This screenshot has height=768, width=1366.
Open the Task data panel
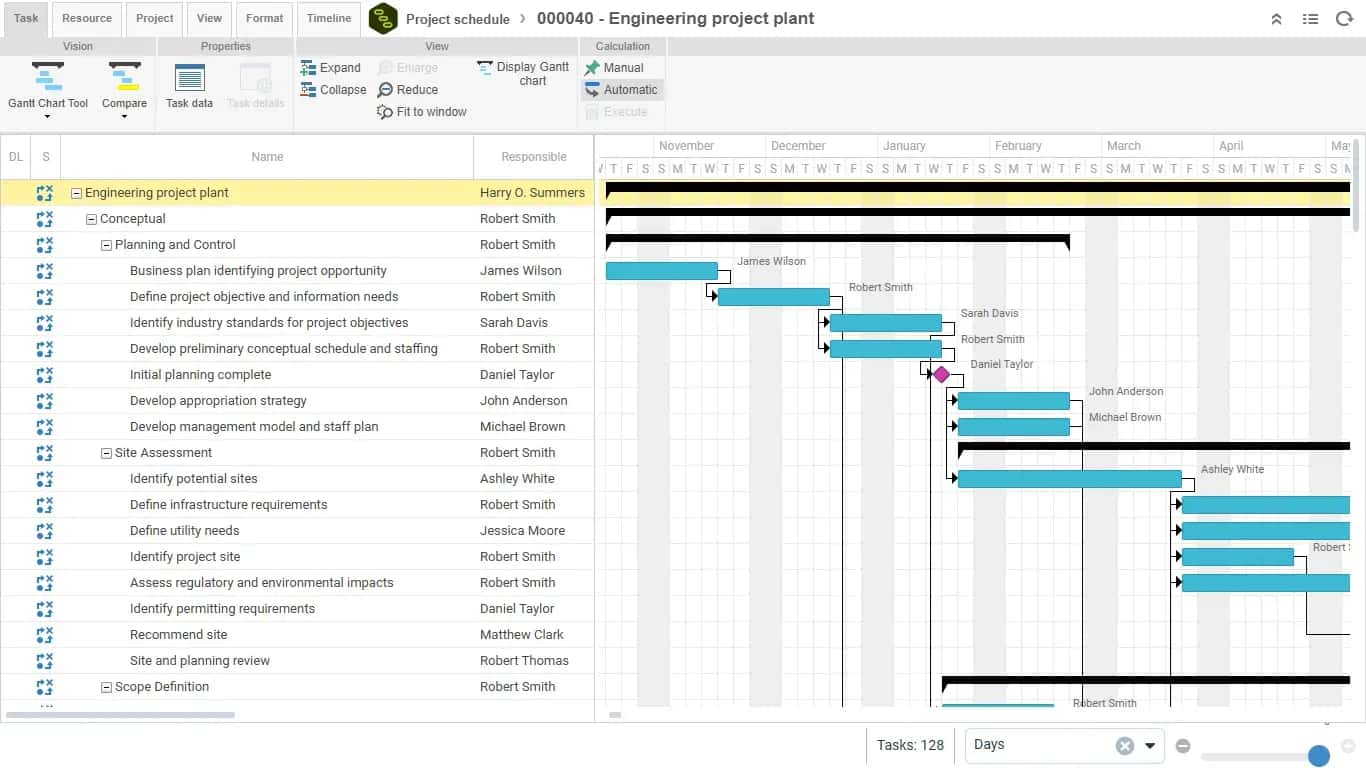point(189,87)
